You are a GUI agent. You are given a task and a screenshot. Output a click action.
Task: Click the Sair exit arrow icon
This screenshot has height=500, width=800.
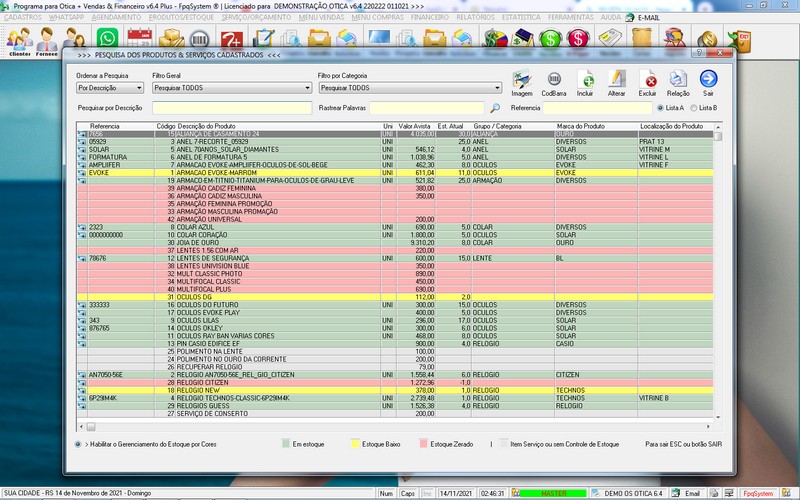[x=708, y=80]
